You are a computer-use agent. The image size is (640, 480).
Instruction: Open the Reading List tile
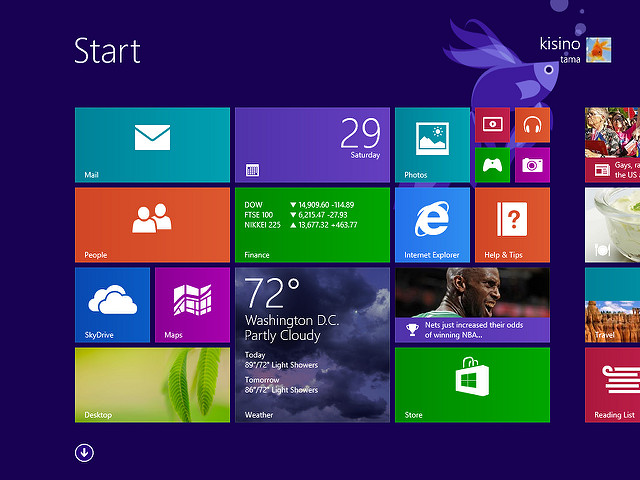612,385
